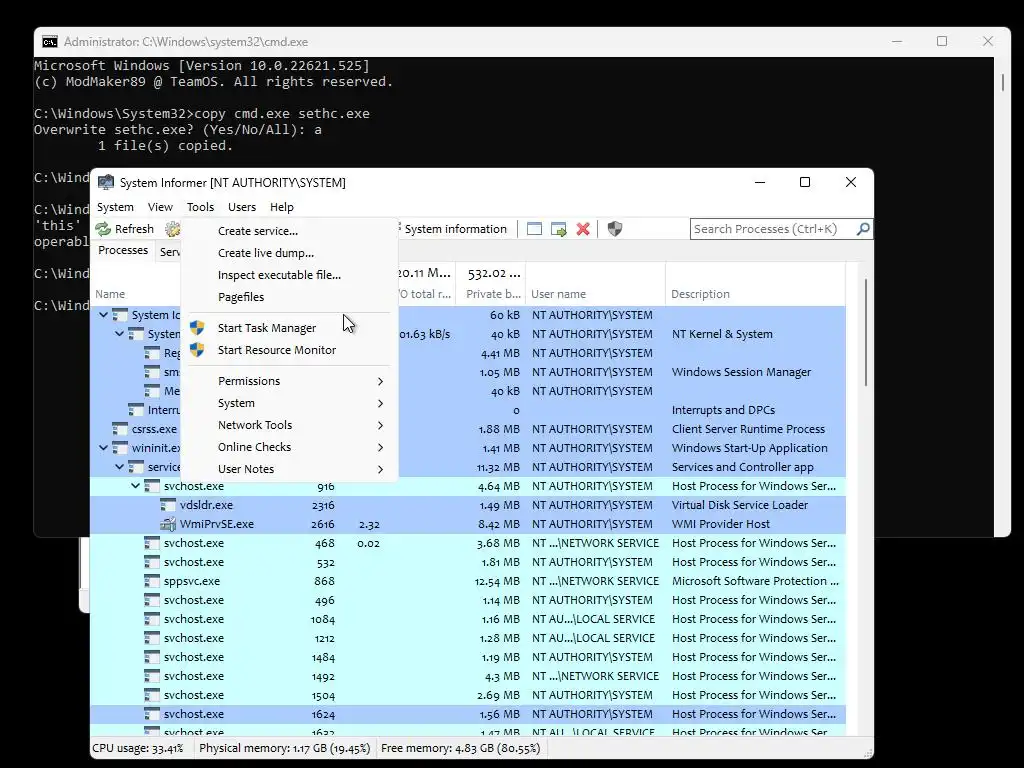This screenshot has width=1024, height=768.
Task: Focus the Search Processes input field
Action: point(773,229)
